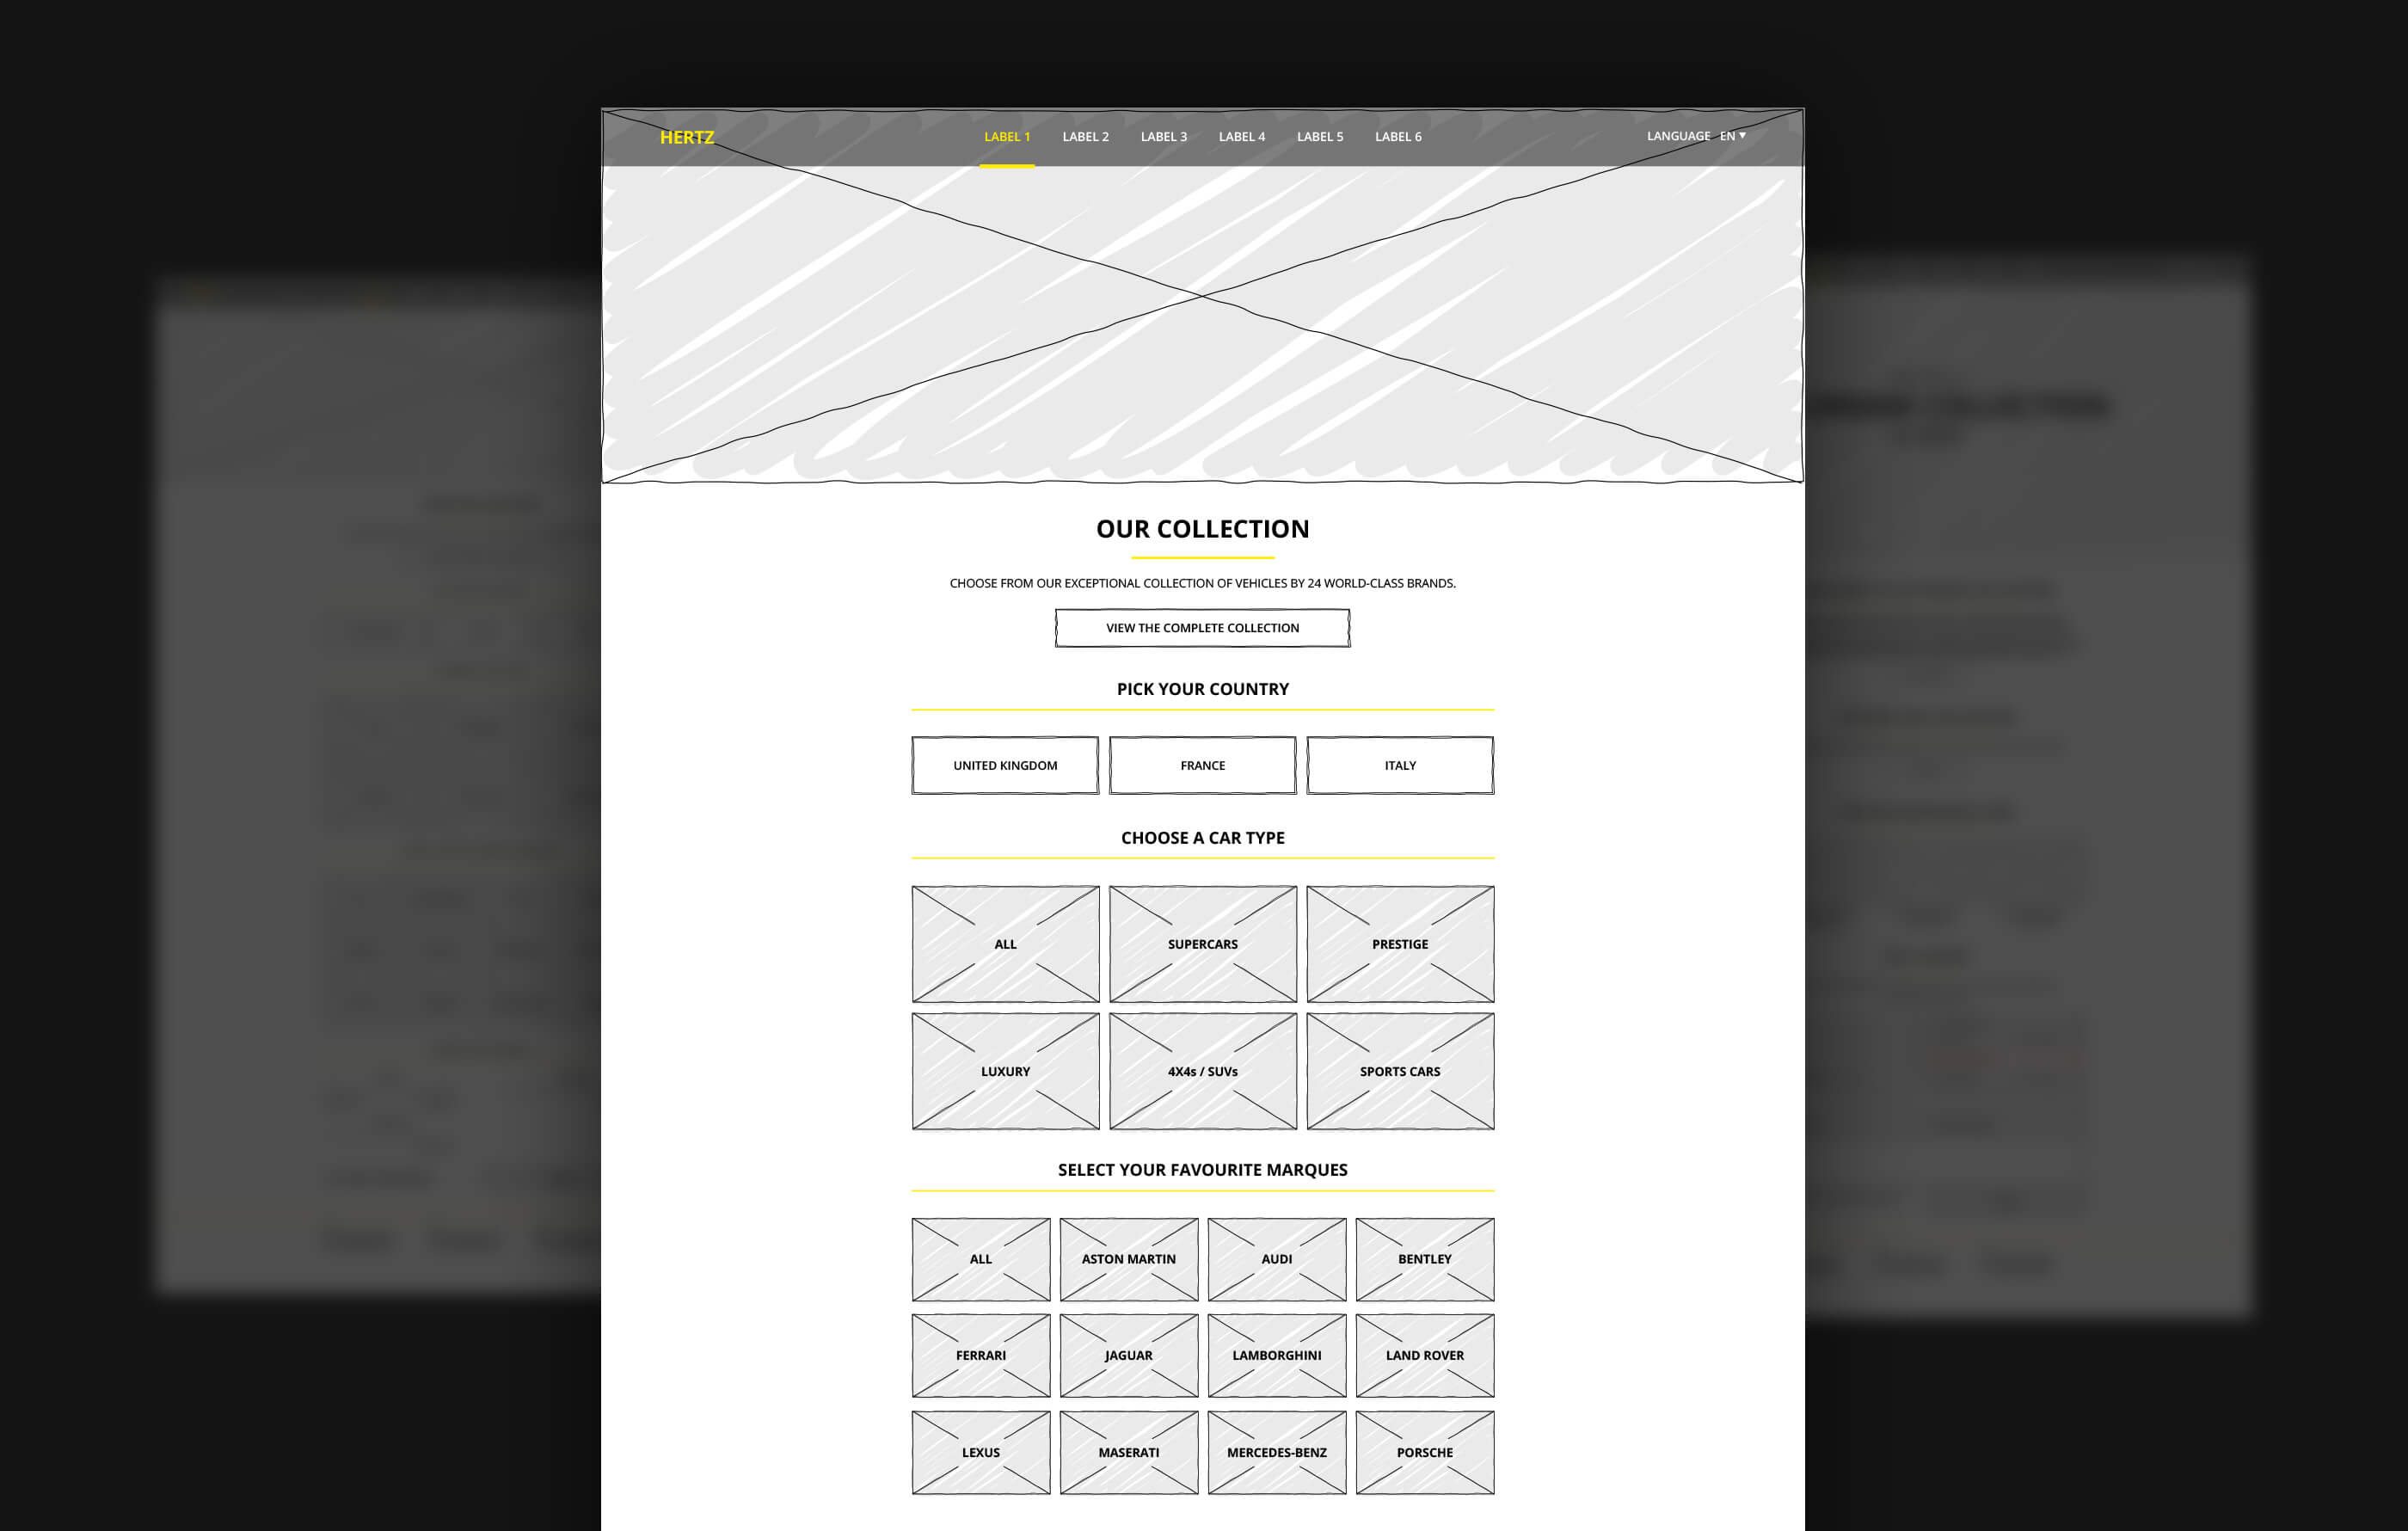Screen dimensions: 2408x1531
Task: Select the Lamborghini marque tile
Action: [x=1276, y=1354]
